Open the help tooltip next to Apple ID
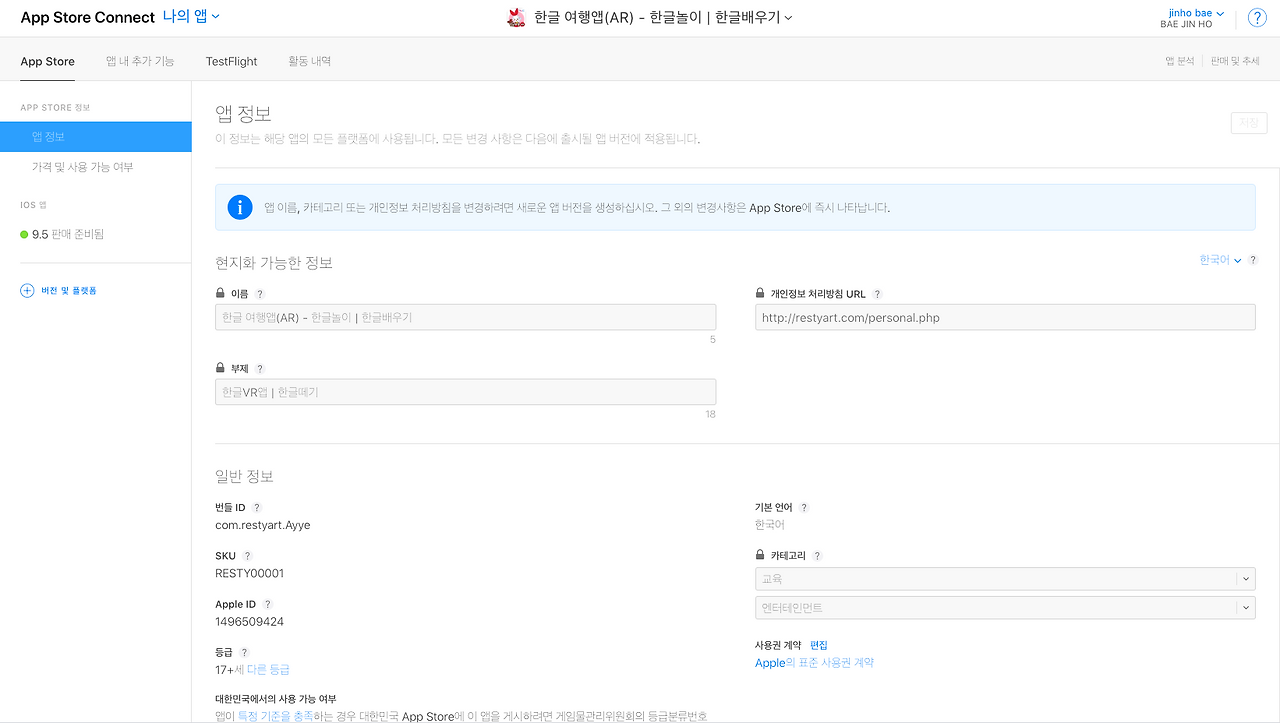The height and width of the screenshot is (723, 1280). 267,604
